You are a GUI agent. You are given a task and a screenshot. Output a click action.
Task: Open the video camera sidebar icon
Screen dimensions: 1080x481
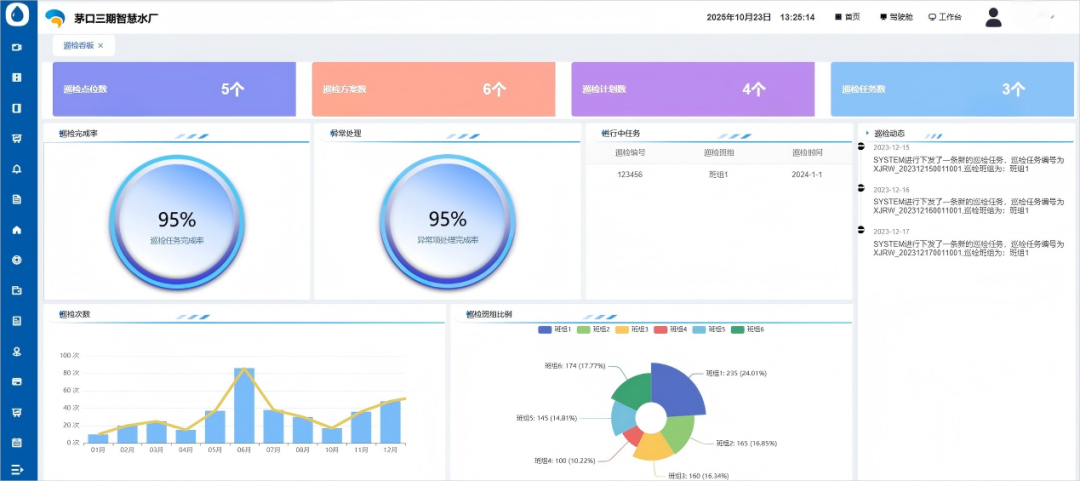[17, 48]
